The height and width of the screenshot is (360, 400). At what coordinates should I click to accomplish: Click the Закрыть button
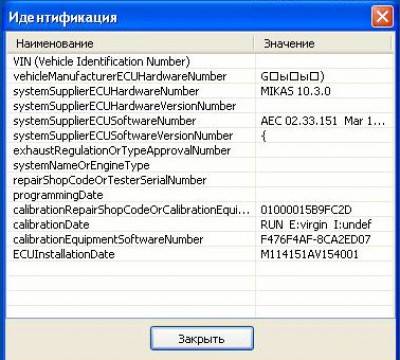coord(202,338)
